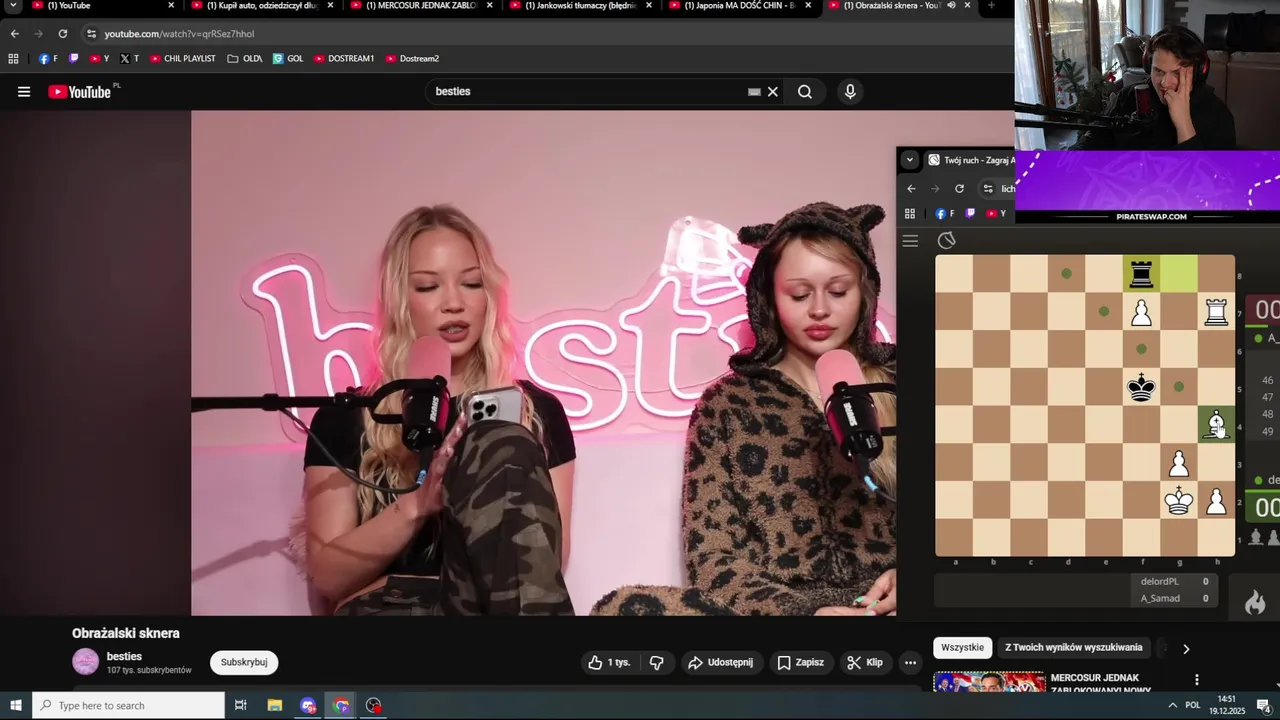Show next filter chips with arrow

point(1186,649)
